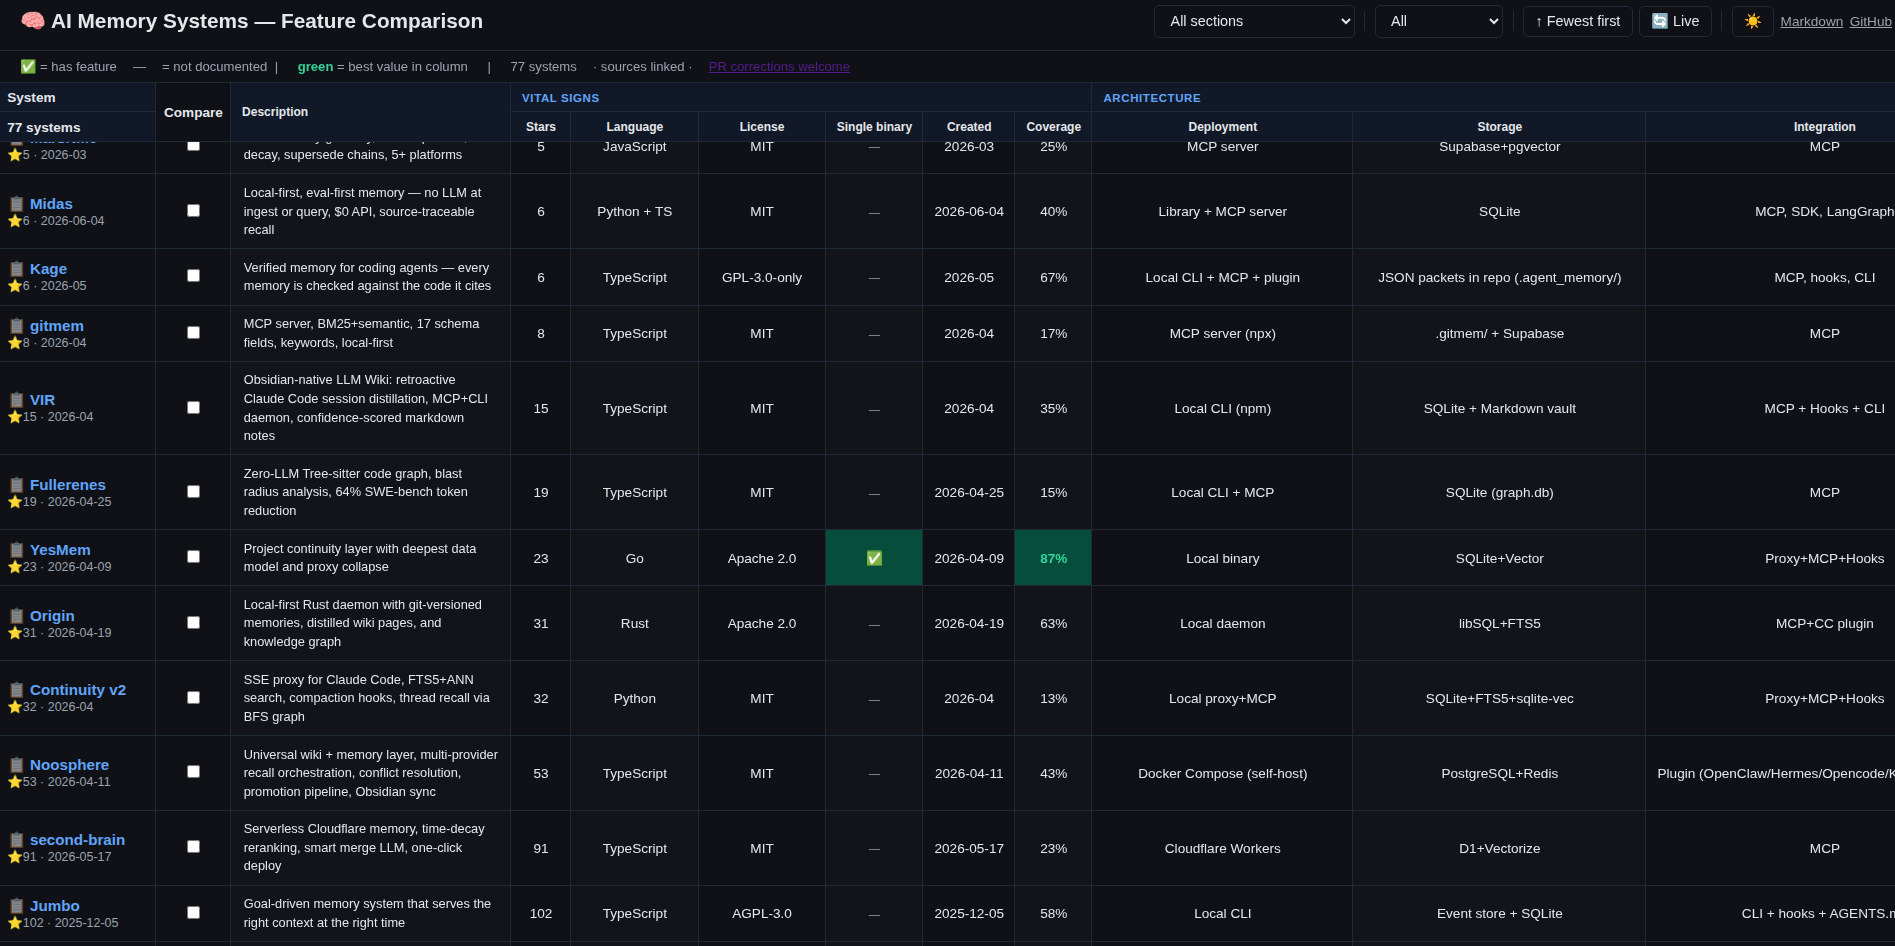Click the clipboard icon beside gitmem
The image size is (1895, 946).
pos(17,326)
